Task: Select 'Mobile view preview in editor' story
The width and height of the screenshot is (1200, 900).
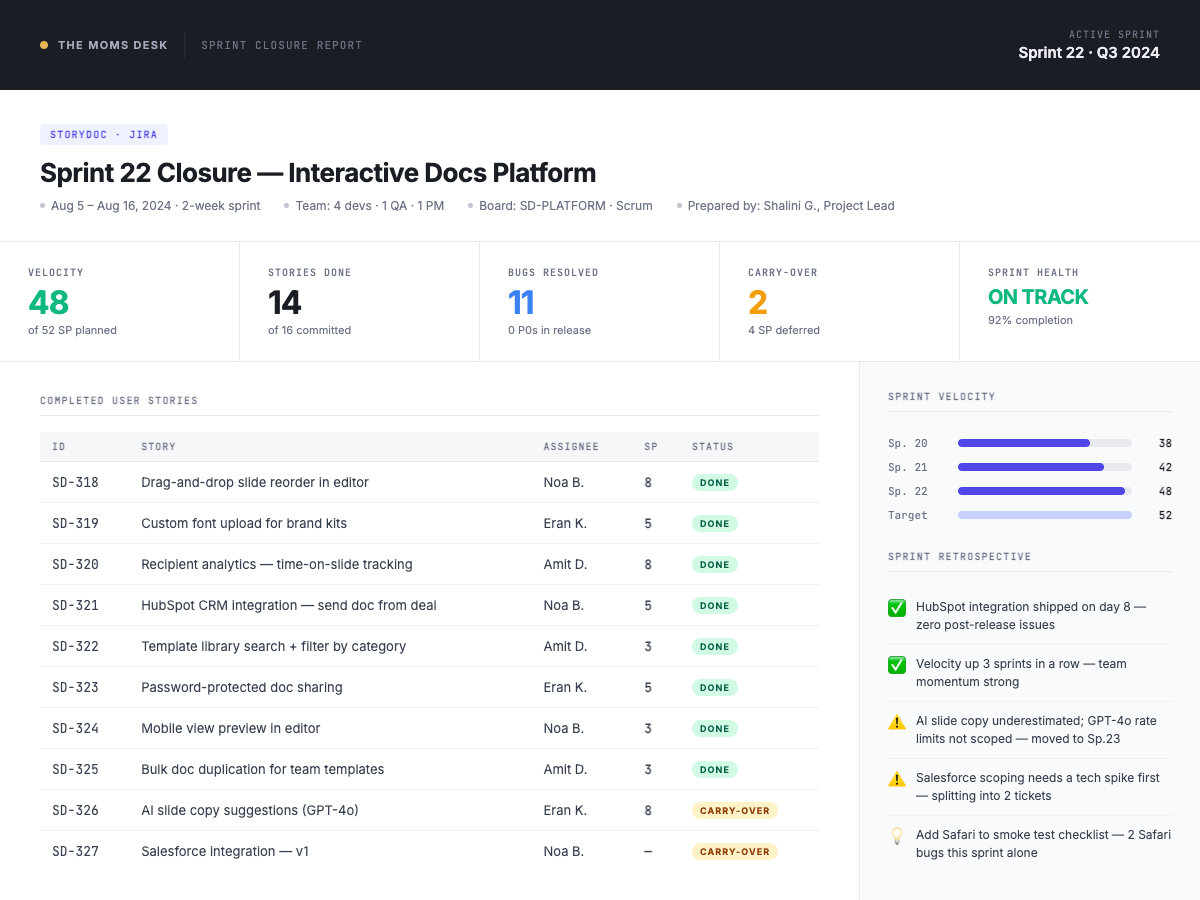Action: (x=231, y=728)
